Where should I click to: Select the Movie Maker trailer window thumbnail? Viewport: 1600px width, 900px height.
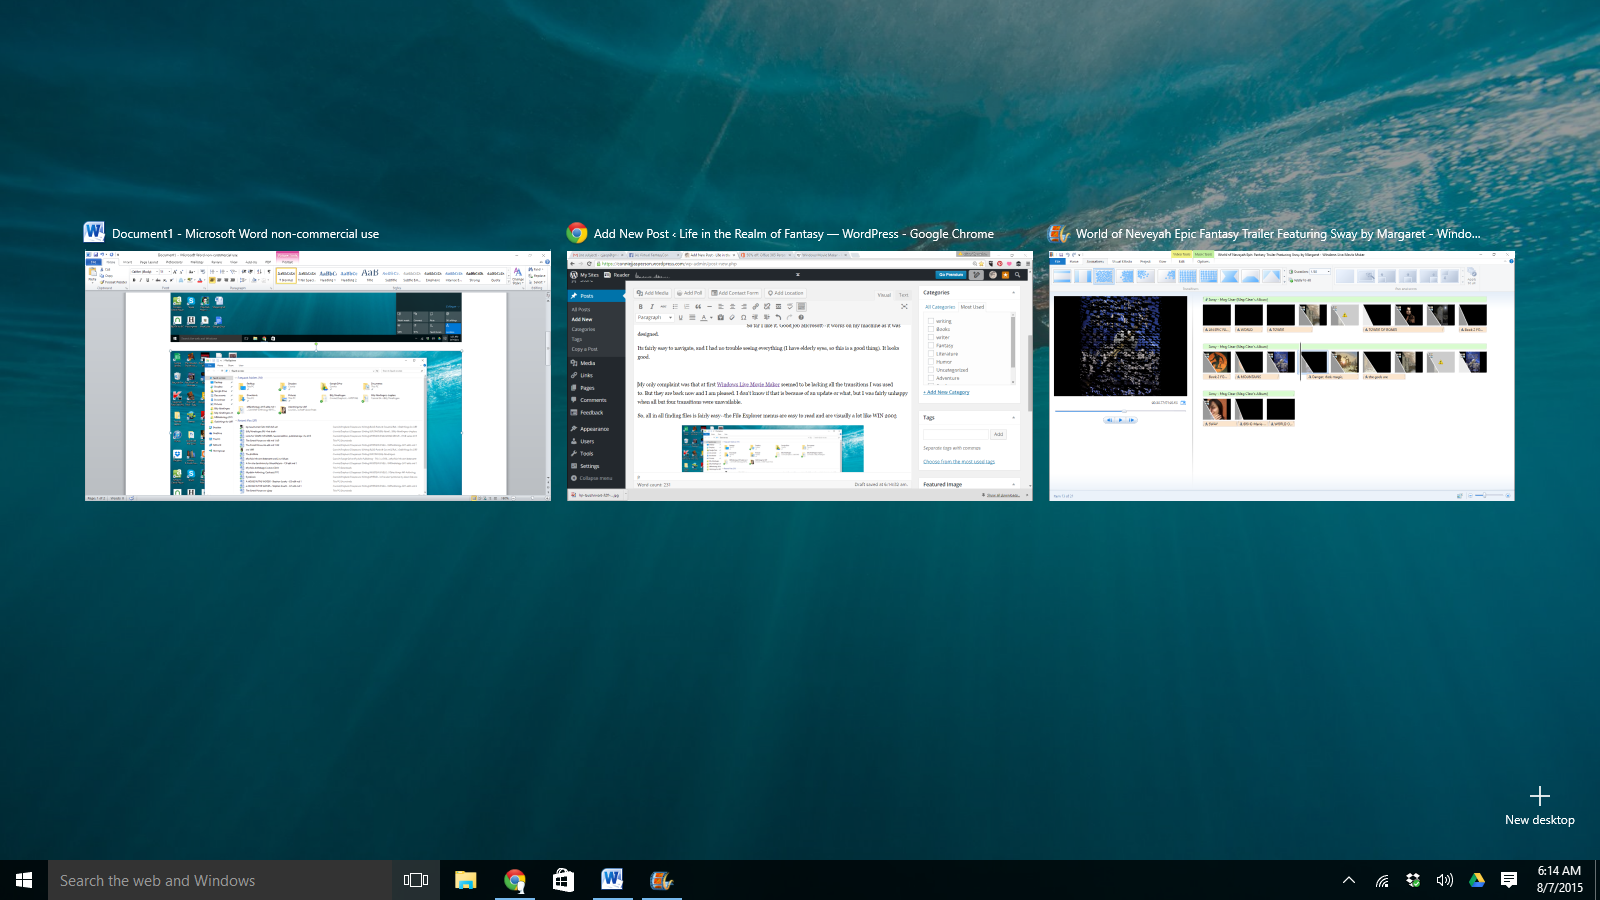1281,376
